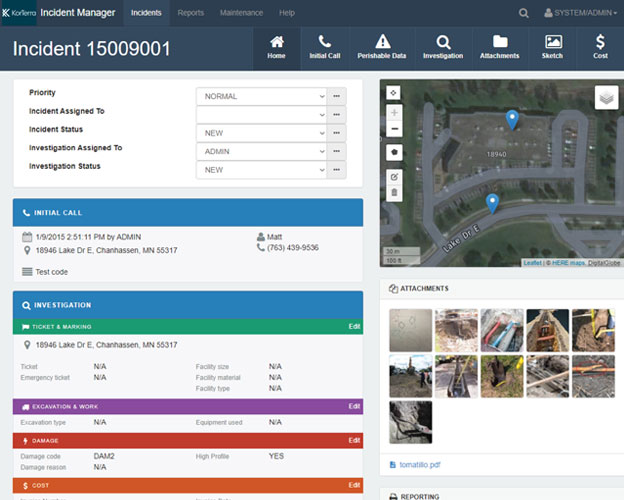Switch to the Perishable Data tab

point(383,47)
